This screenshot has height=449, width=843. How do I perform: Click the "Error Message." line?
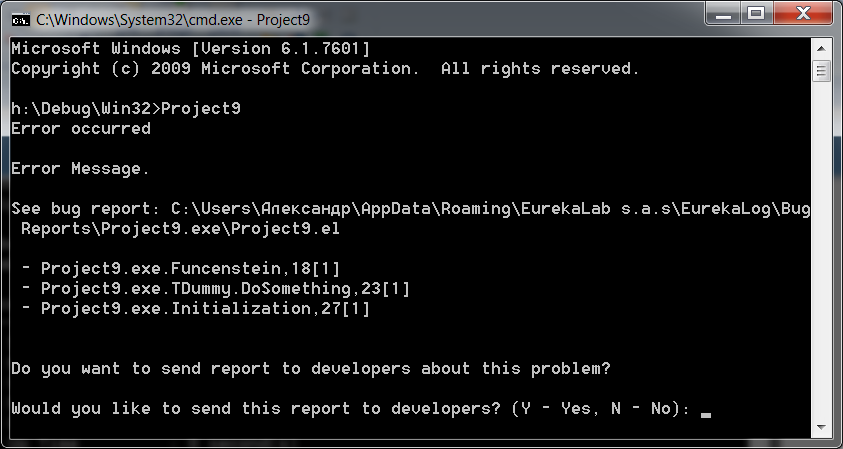pos(80,169)
